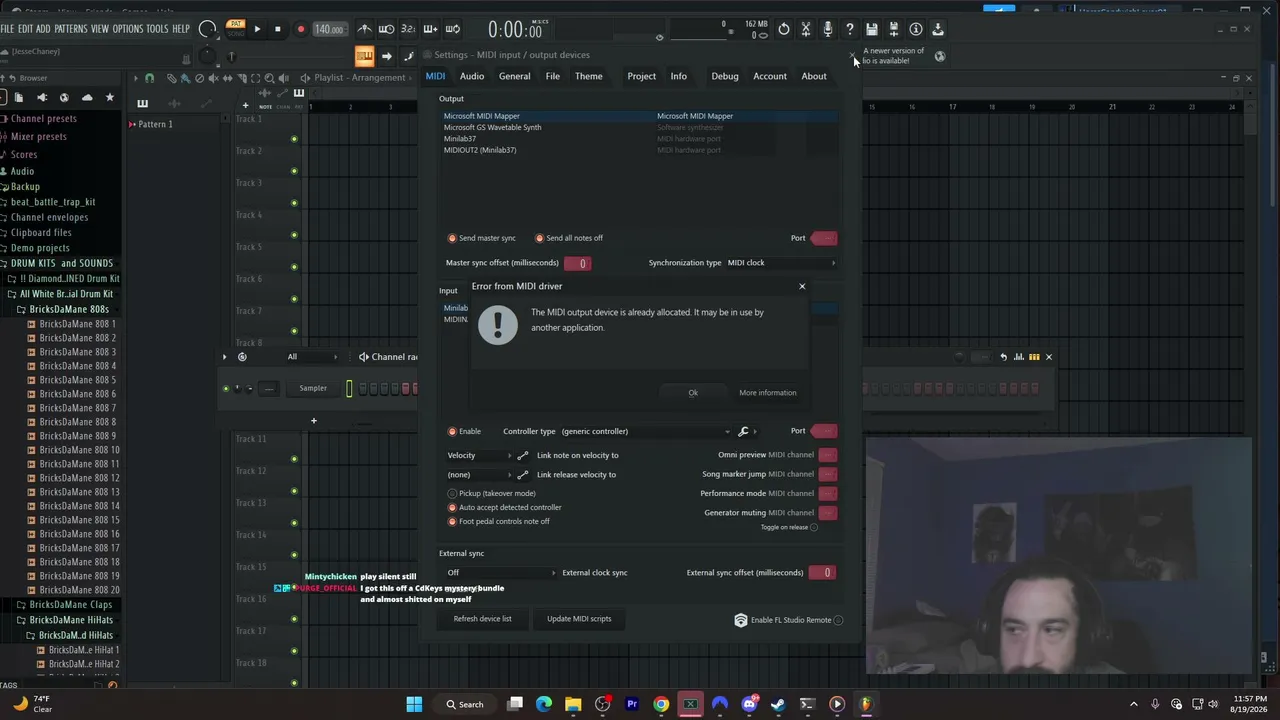Viewport: 1280px width, 720px height.
Task: Open the project info icon
Action: tap(916, 29)
